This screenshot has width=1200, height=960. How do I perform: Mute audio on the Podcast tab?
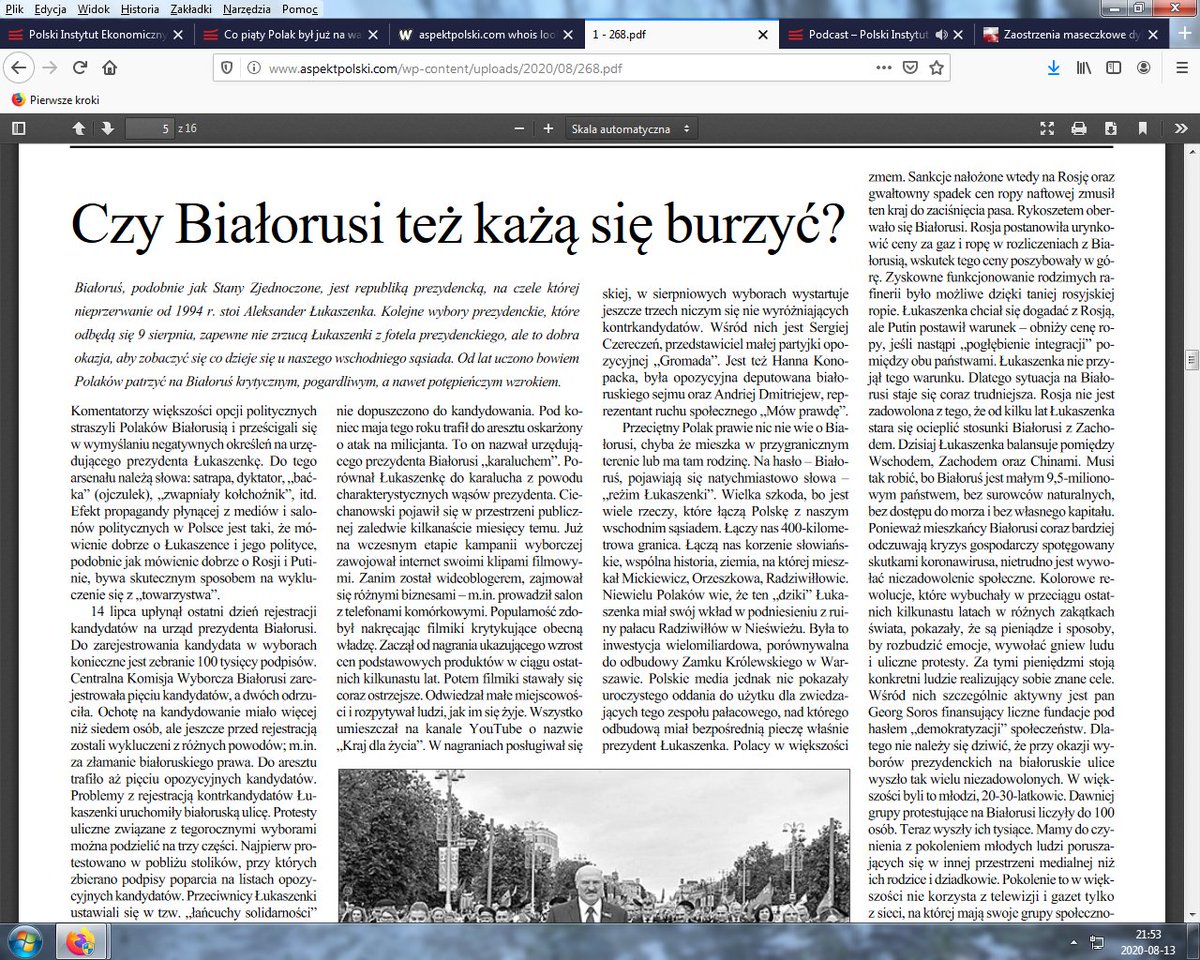pyautogui.click(x=940, y=35)
